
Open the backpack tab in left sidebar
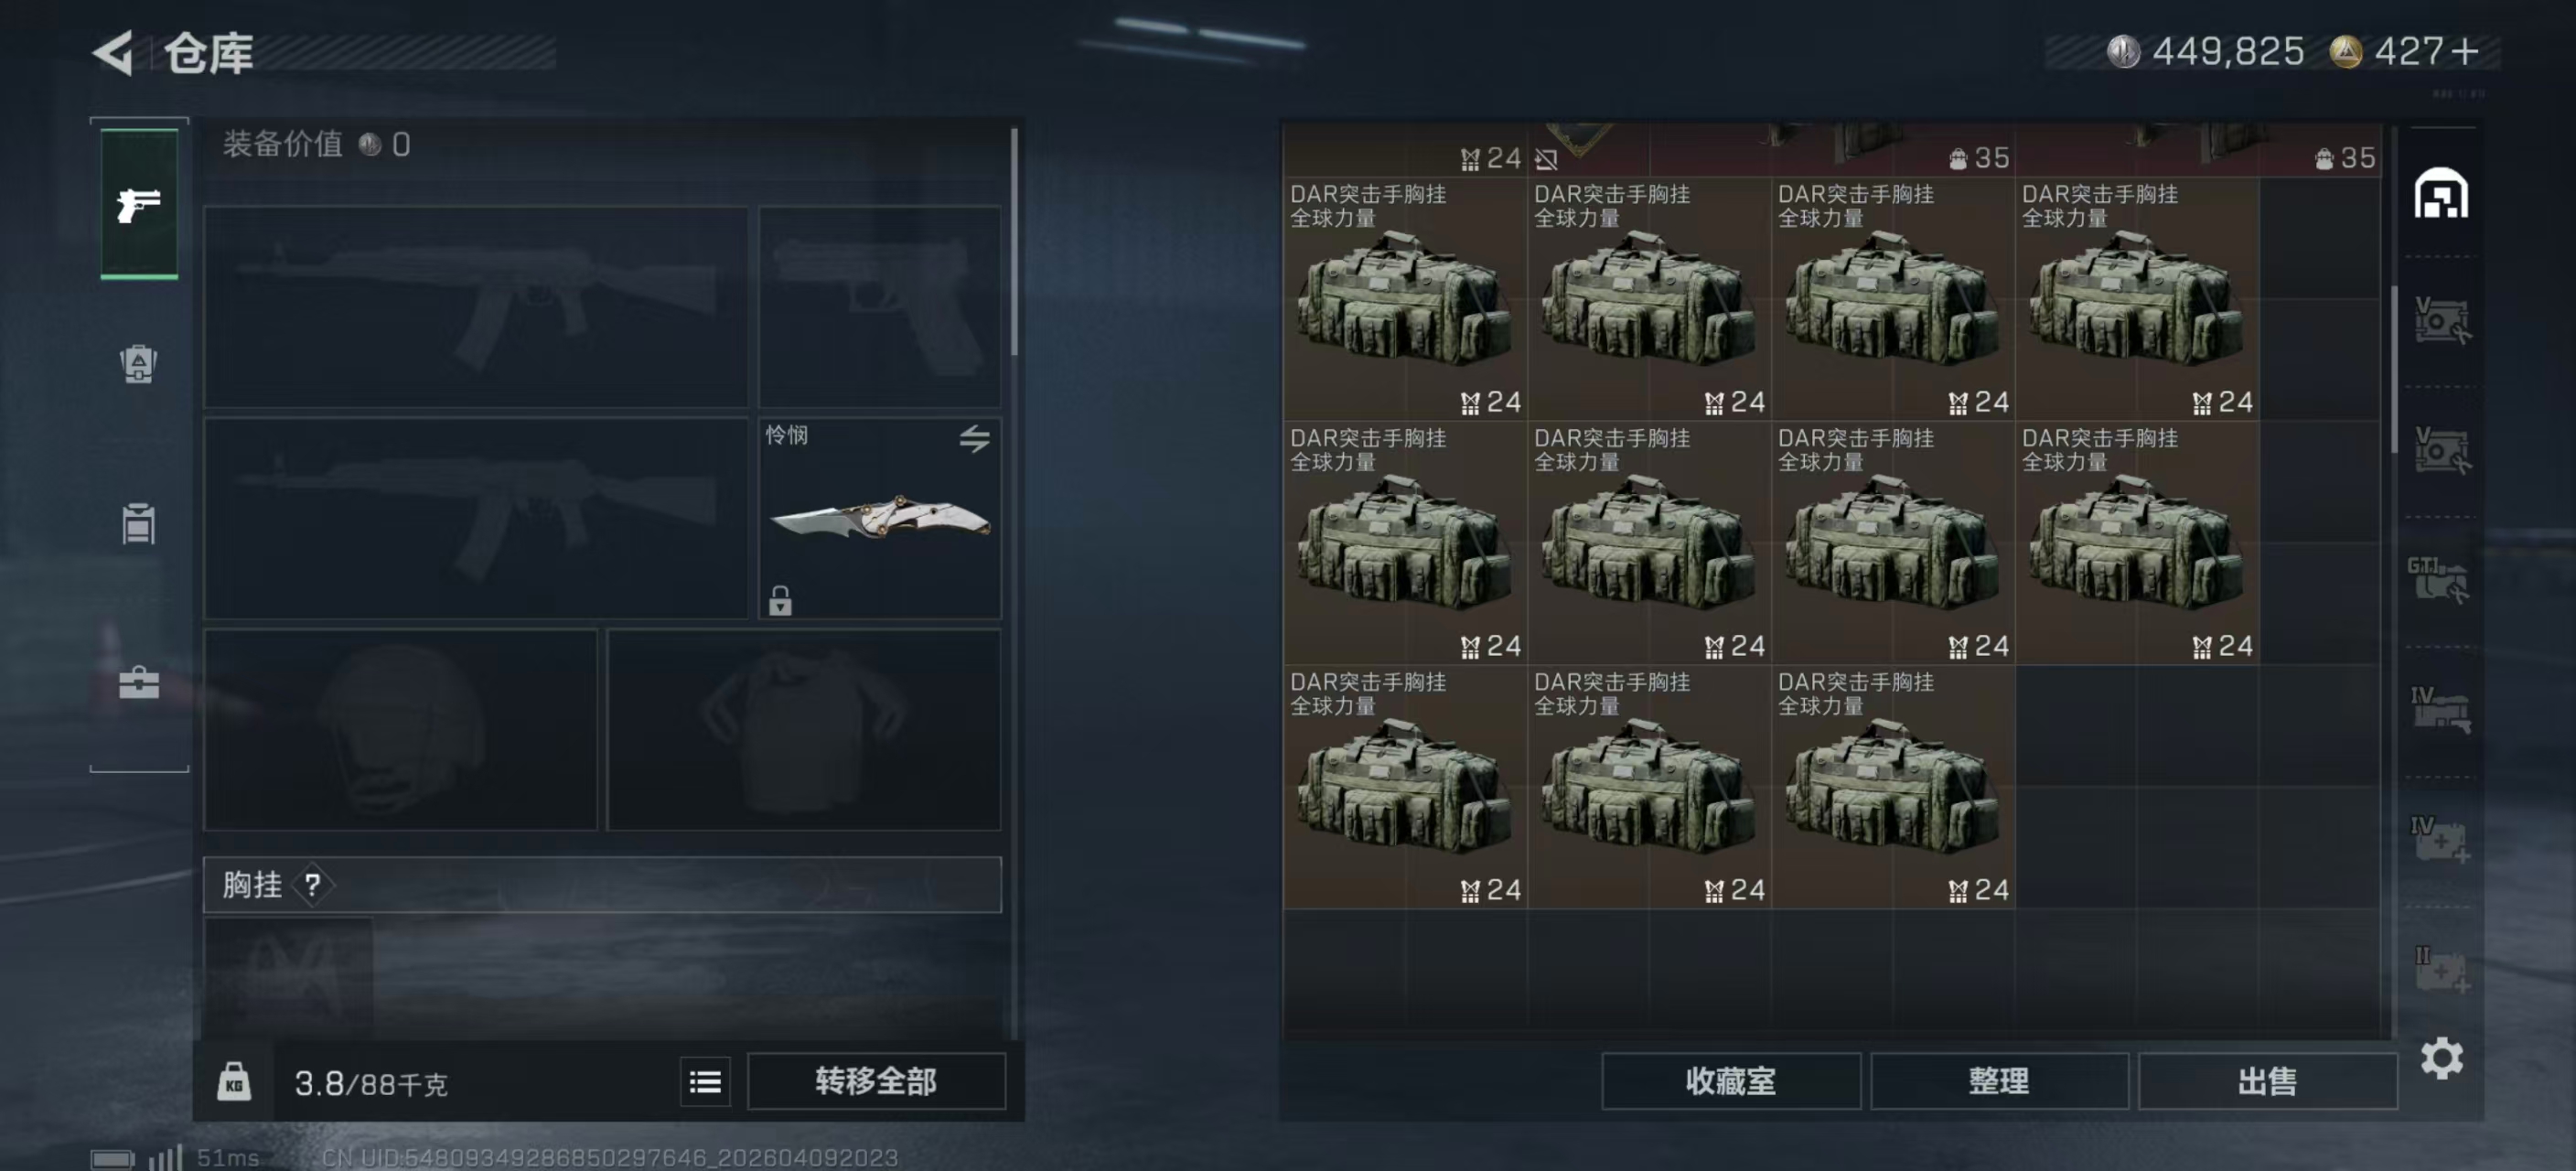(x=139, y=364)
